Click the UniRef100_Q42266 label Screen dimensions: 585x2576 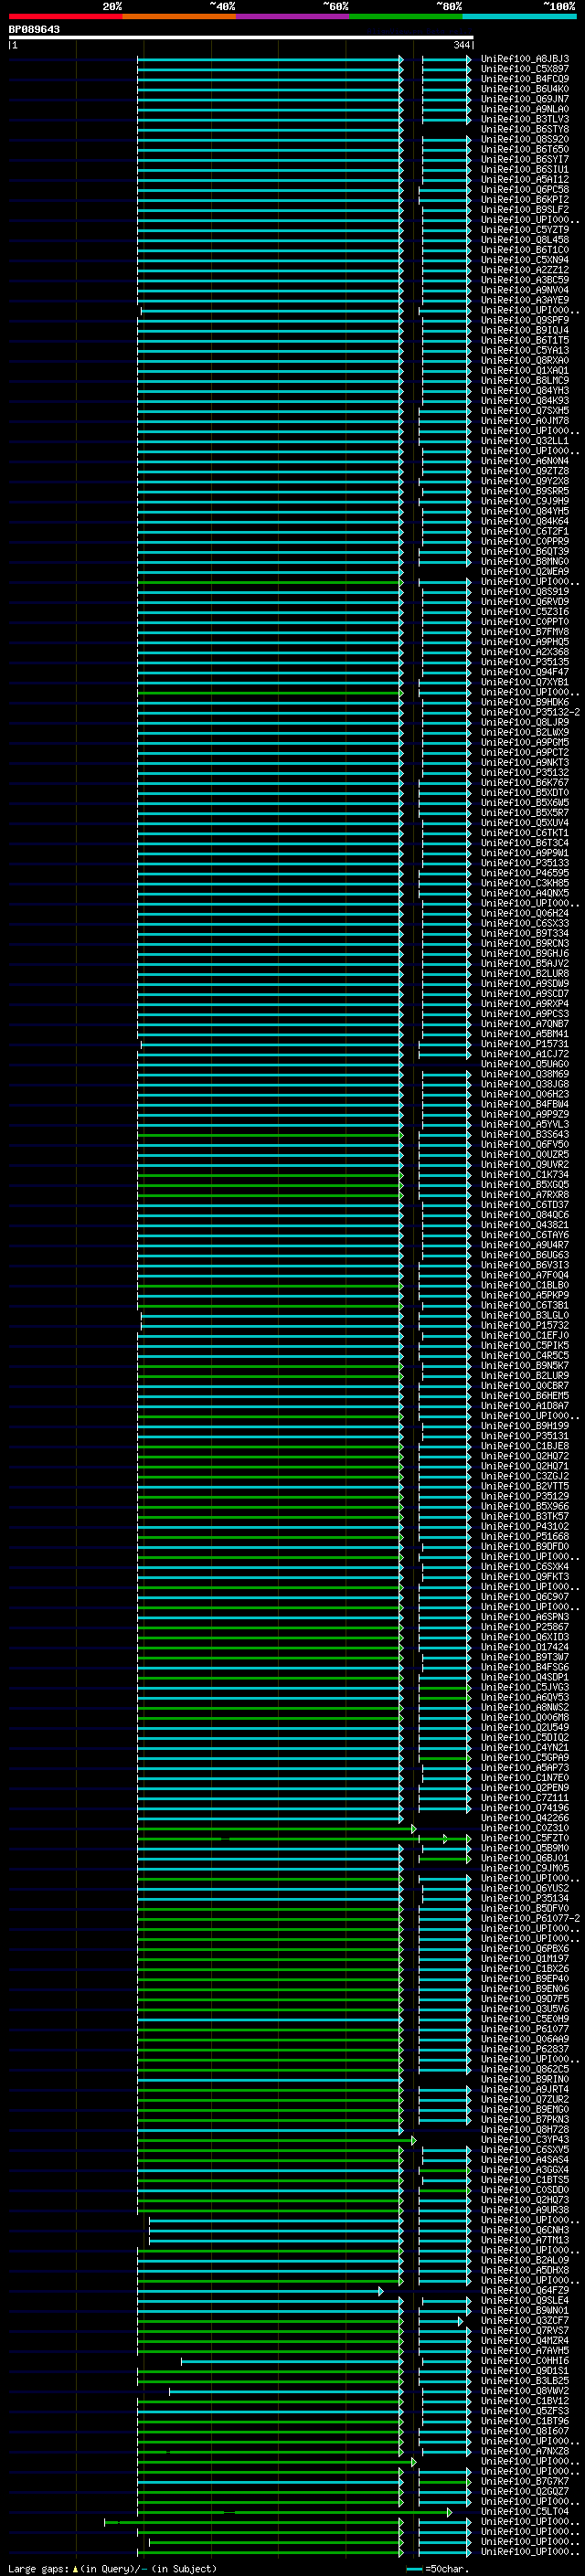coord(525,1818)
